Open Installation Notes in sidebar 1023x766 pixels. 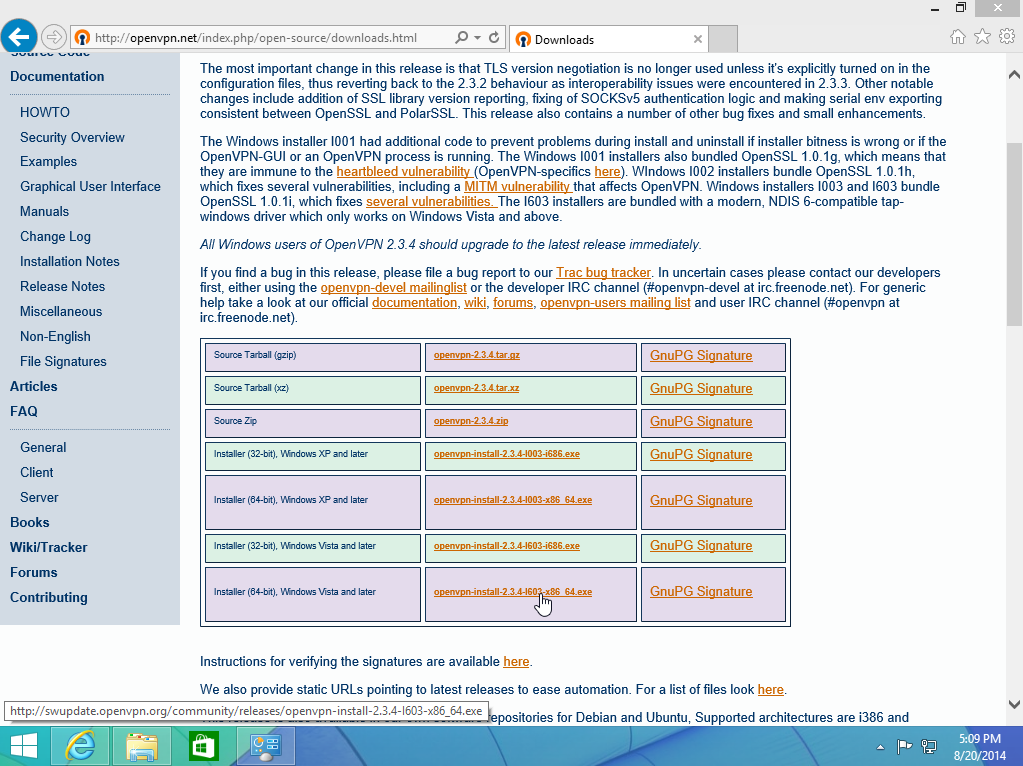[69, 262]
